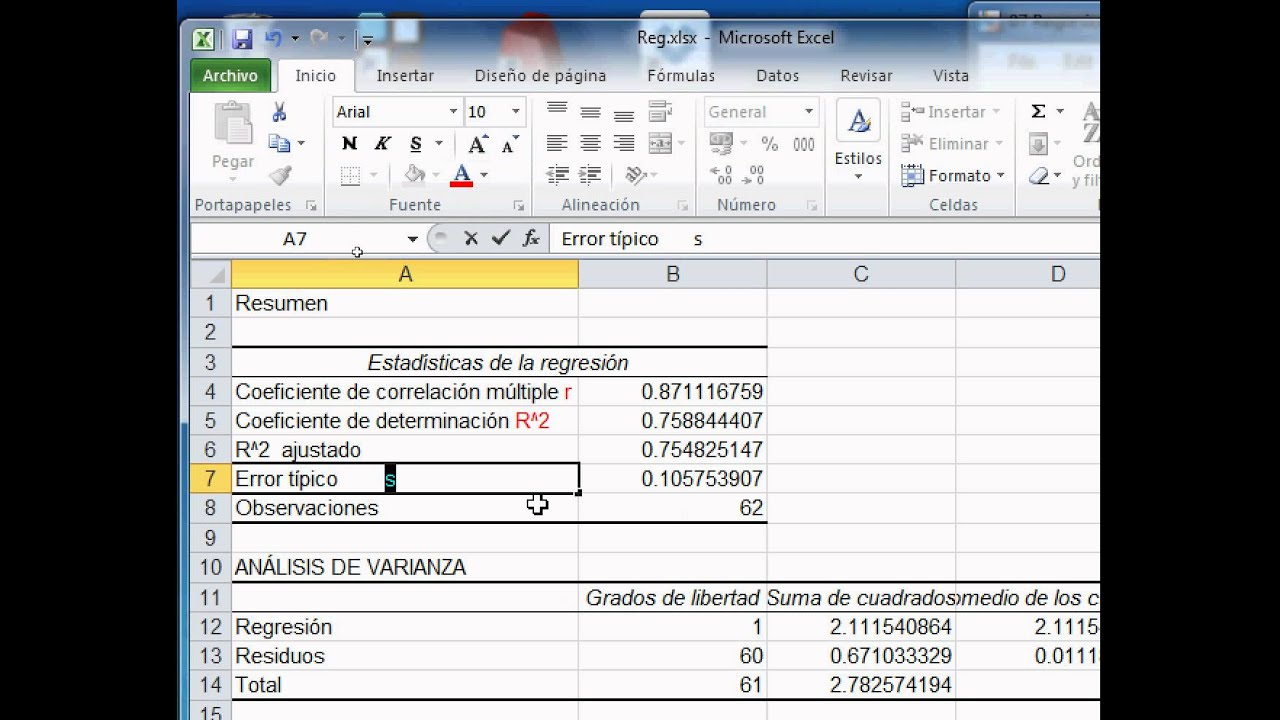
Task: Open the General number format dropdown
Action: coord(809,112)
